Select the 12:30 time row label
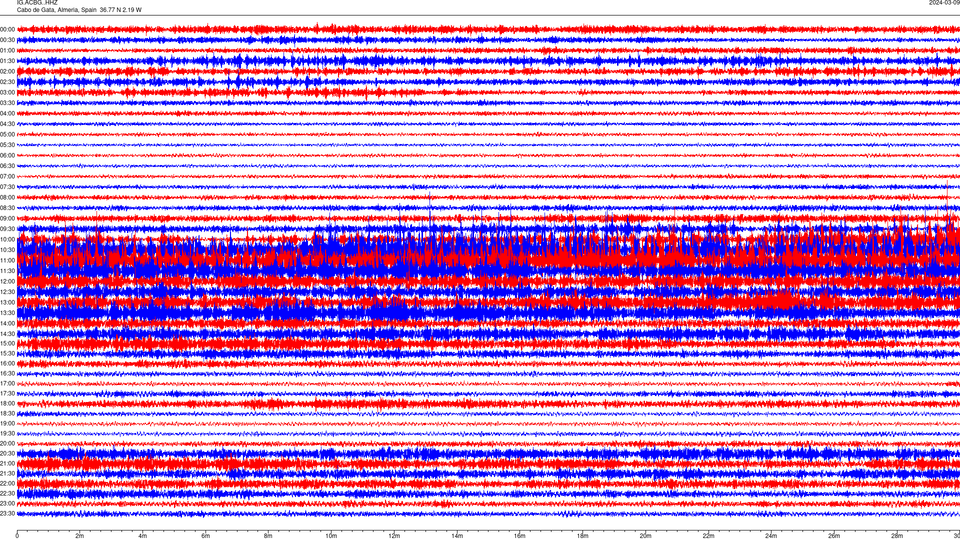The image size is (960, 540). tap(7, 292)
